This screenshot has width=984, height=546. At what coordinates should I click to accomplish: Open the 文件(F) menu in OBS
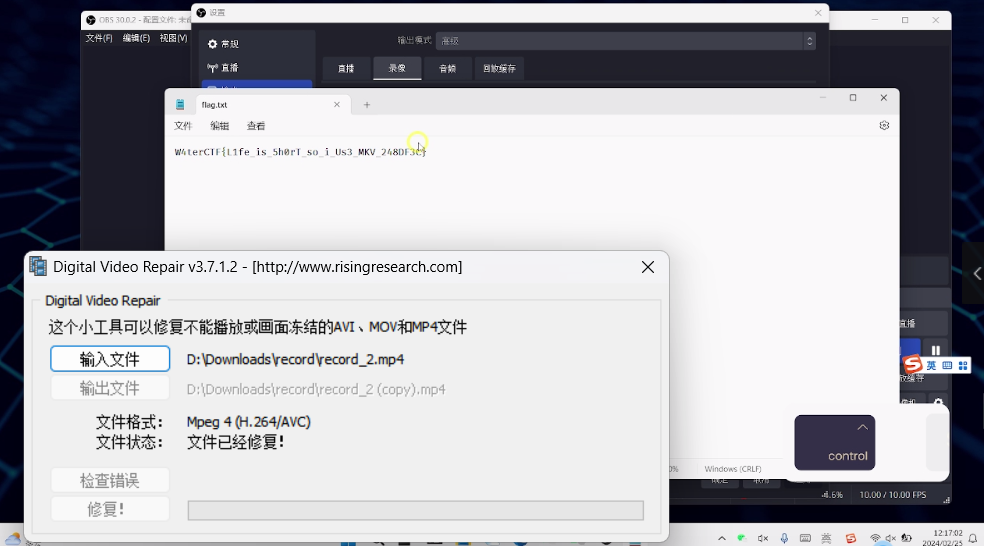pos(99,38)
